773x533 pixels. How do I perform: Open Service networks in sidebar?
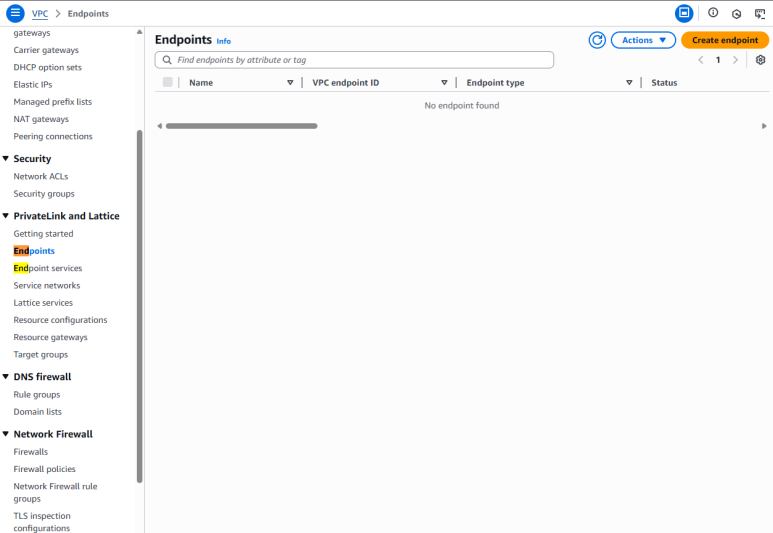point(47,285)
